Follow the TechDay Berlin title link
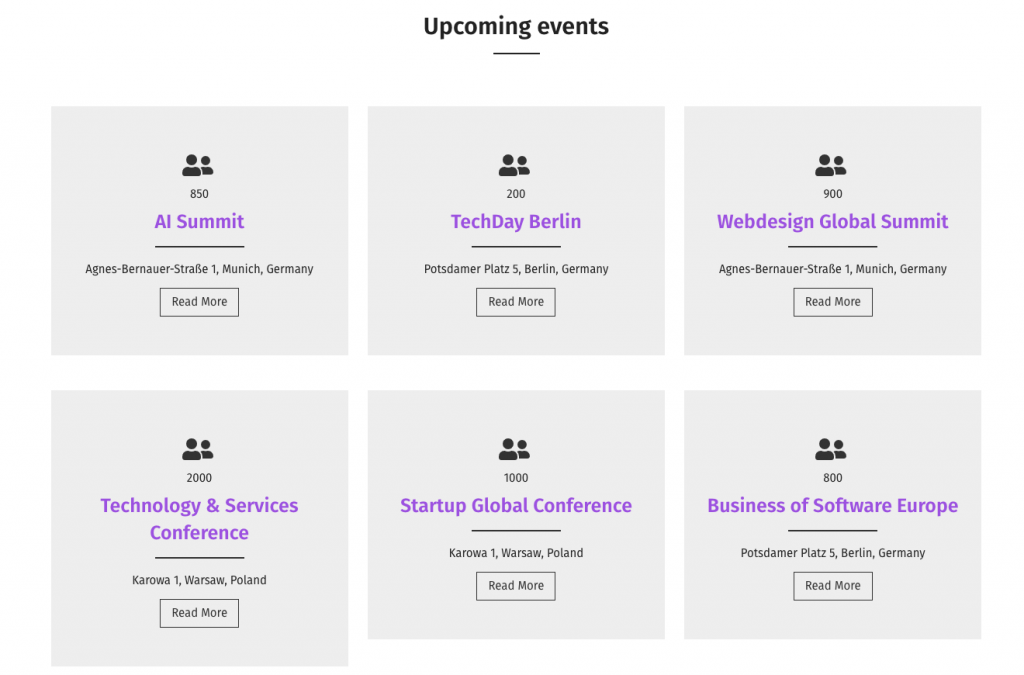 click(x=516, y=222)
